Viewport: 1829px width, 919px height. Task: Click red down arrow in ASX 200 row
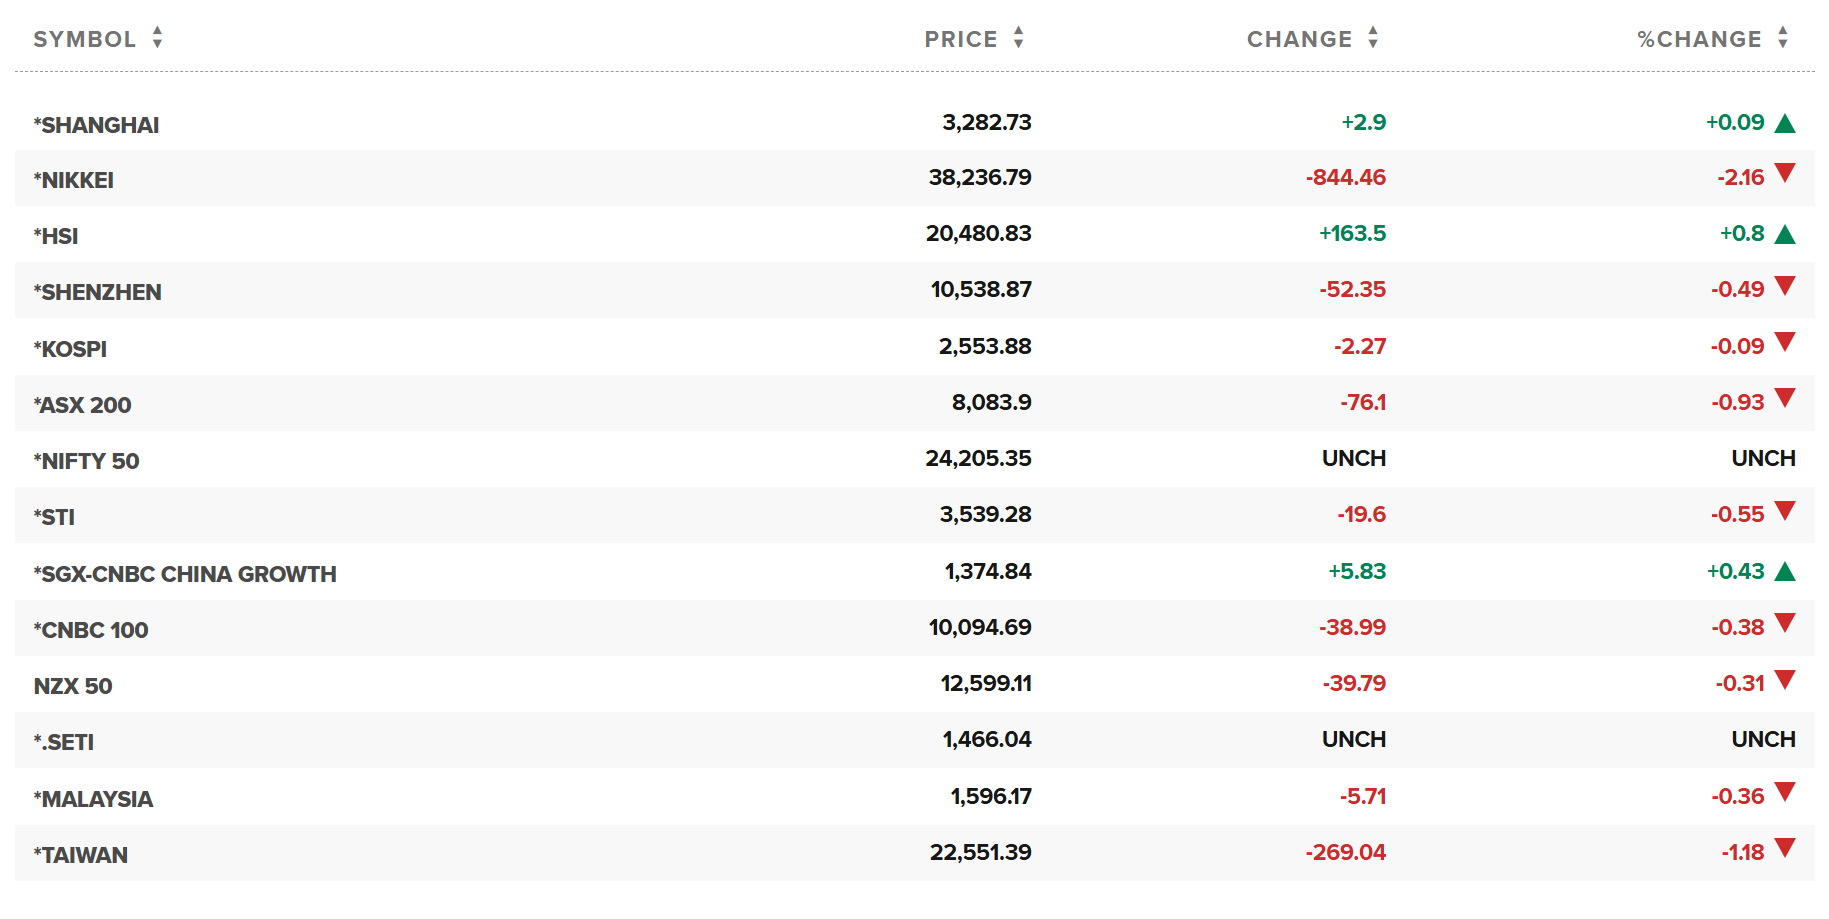click(x=1785, y=399)
